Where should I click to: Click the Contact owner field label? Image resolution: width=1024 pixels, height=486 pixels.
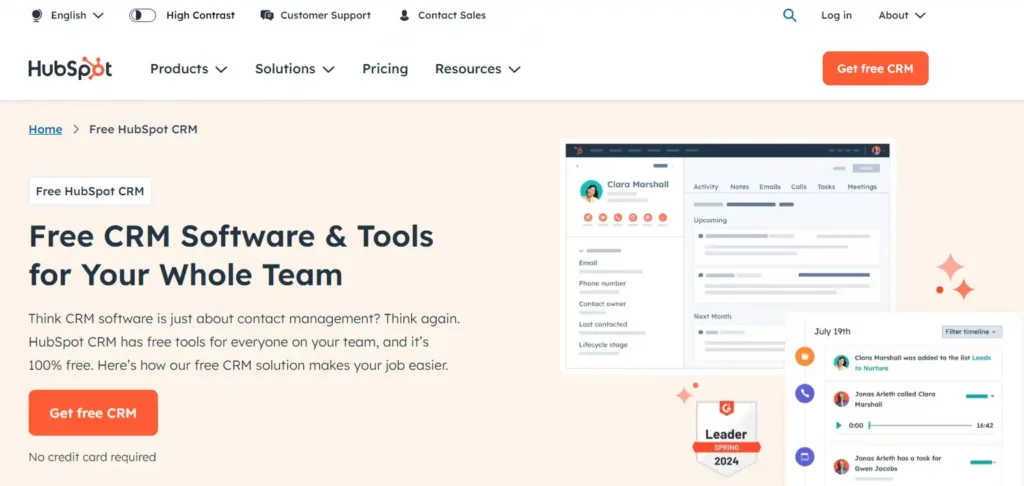602,304
